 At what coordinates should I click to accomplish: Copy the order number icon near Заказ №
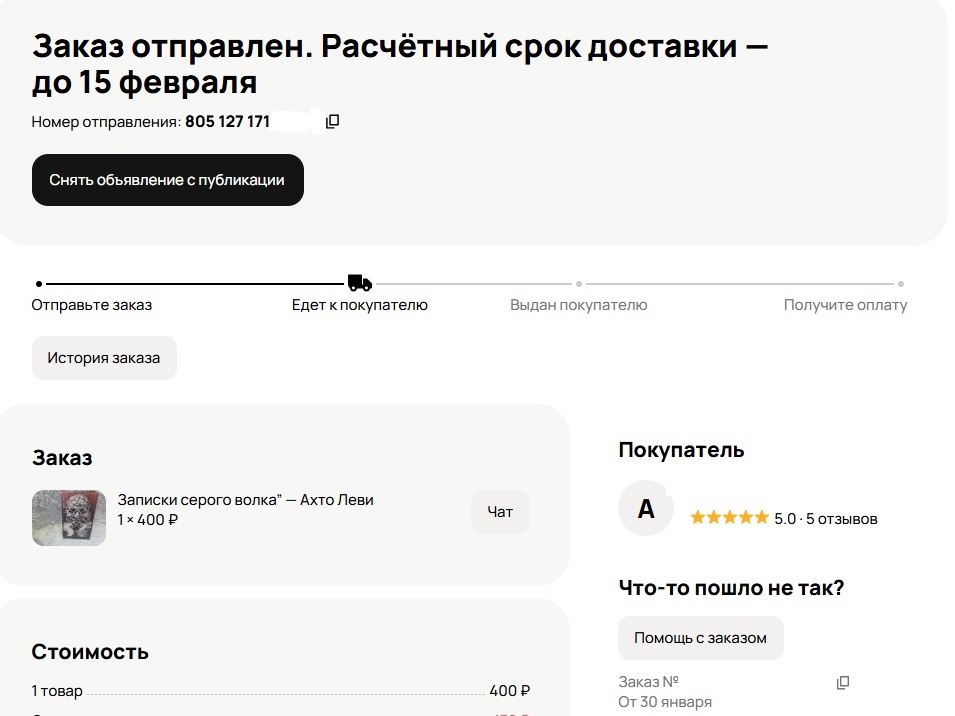[x=843, y=683]
